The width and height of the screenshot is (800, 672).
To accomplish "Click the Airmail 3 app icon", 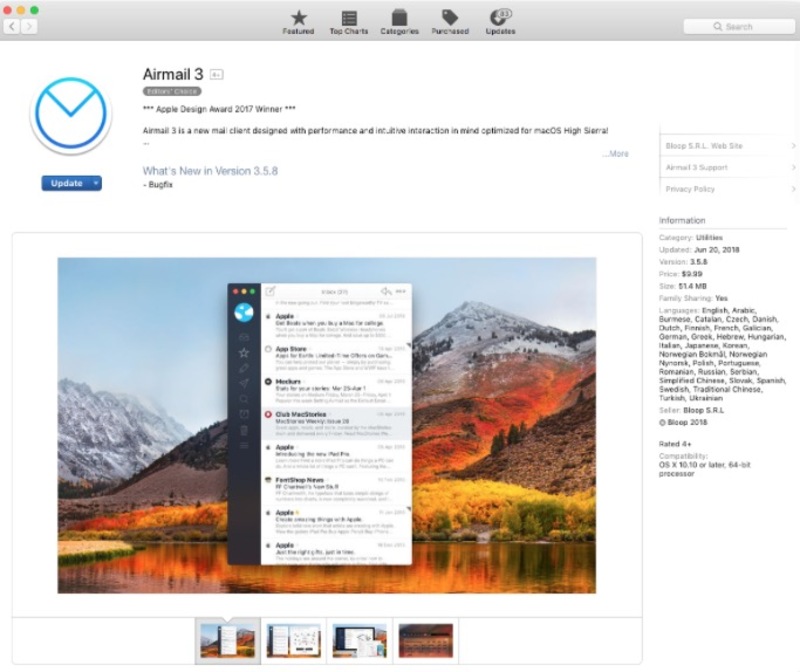I will (71, 116).
